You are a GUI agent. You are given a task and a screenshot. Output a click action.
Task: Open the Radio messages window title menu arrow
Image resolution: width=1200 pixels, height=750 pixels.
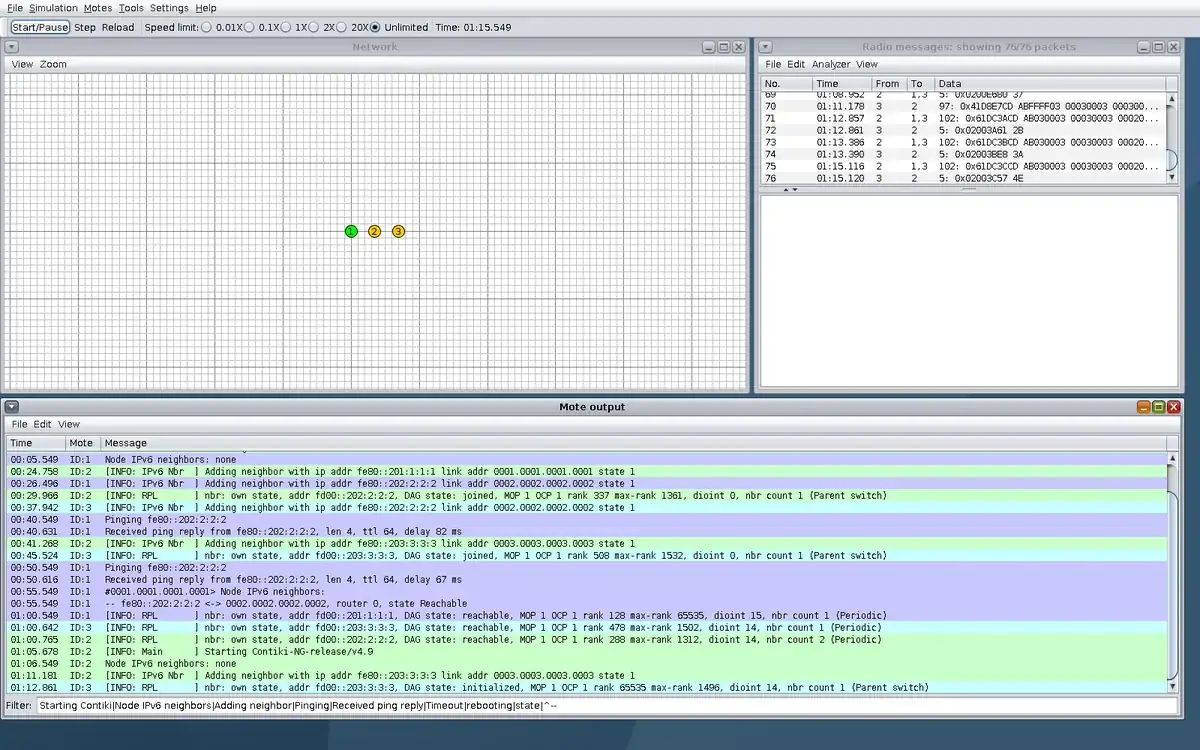point(765,47)
